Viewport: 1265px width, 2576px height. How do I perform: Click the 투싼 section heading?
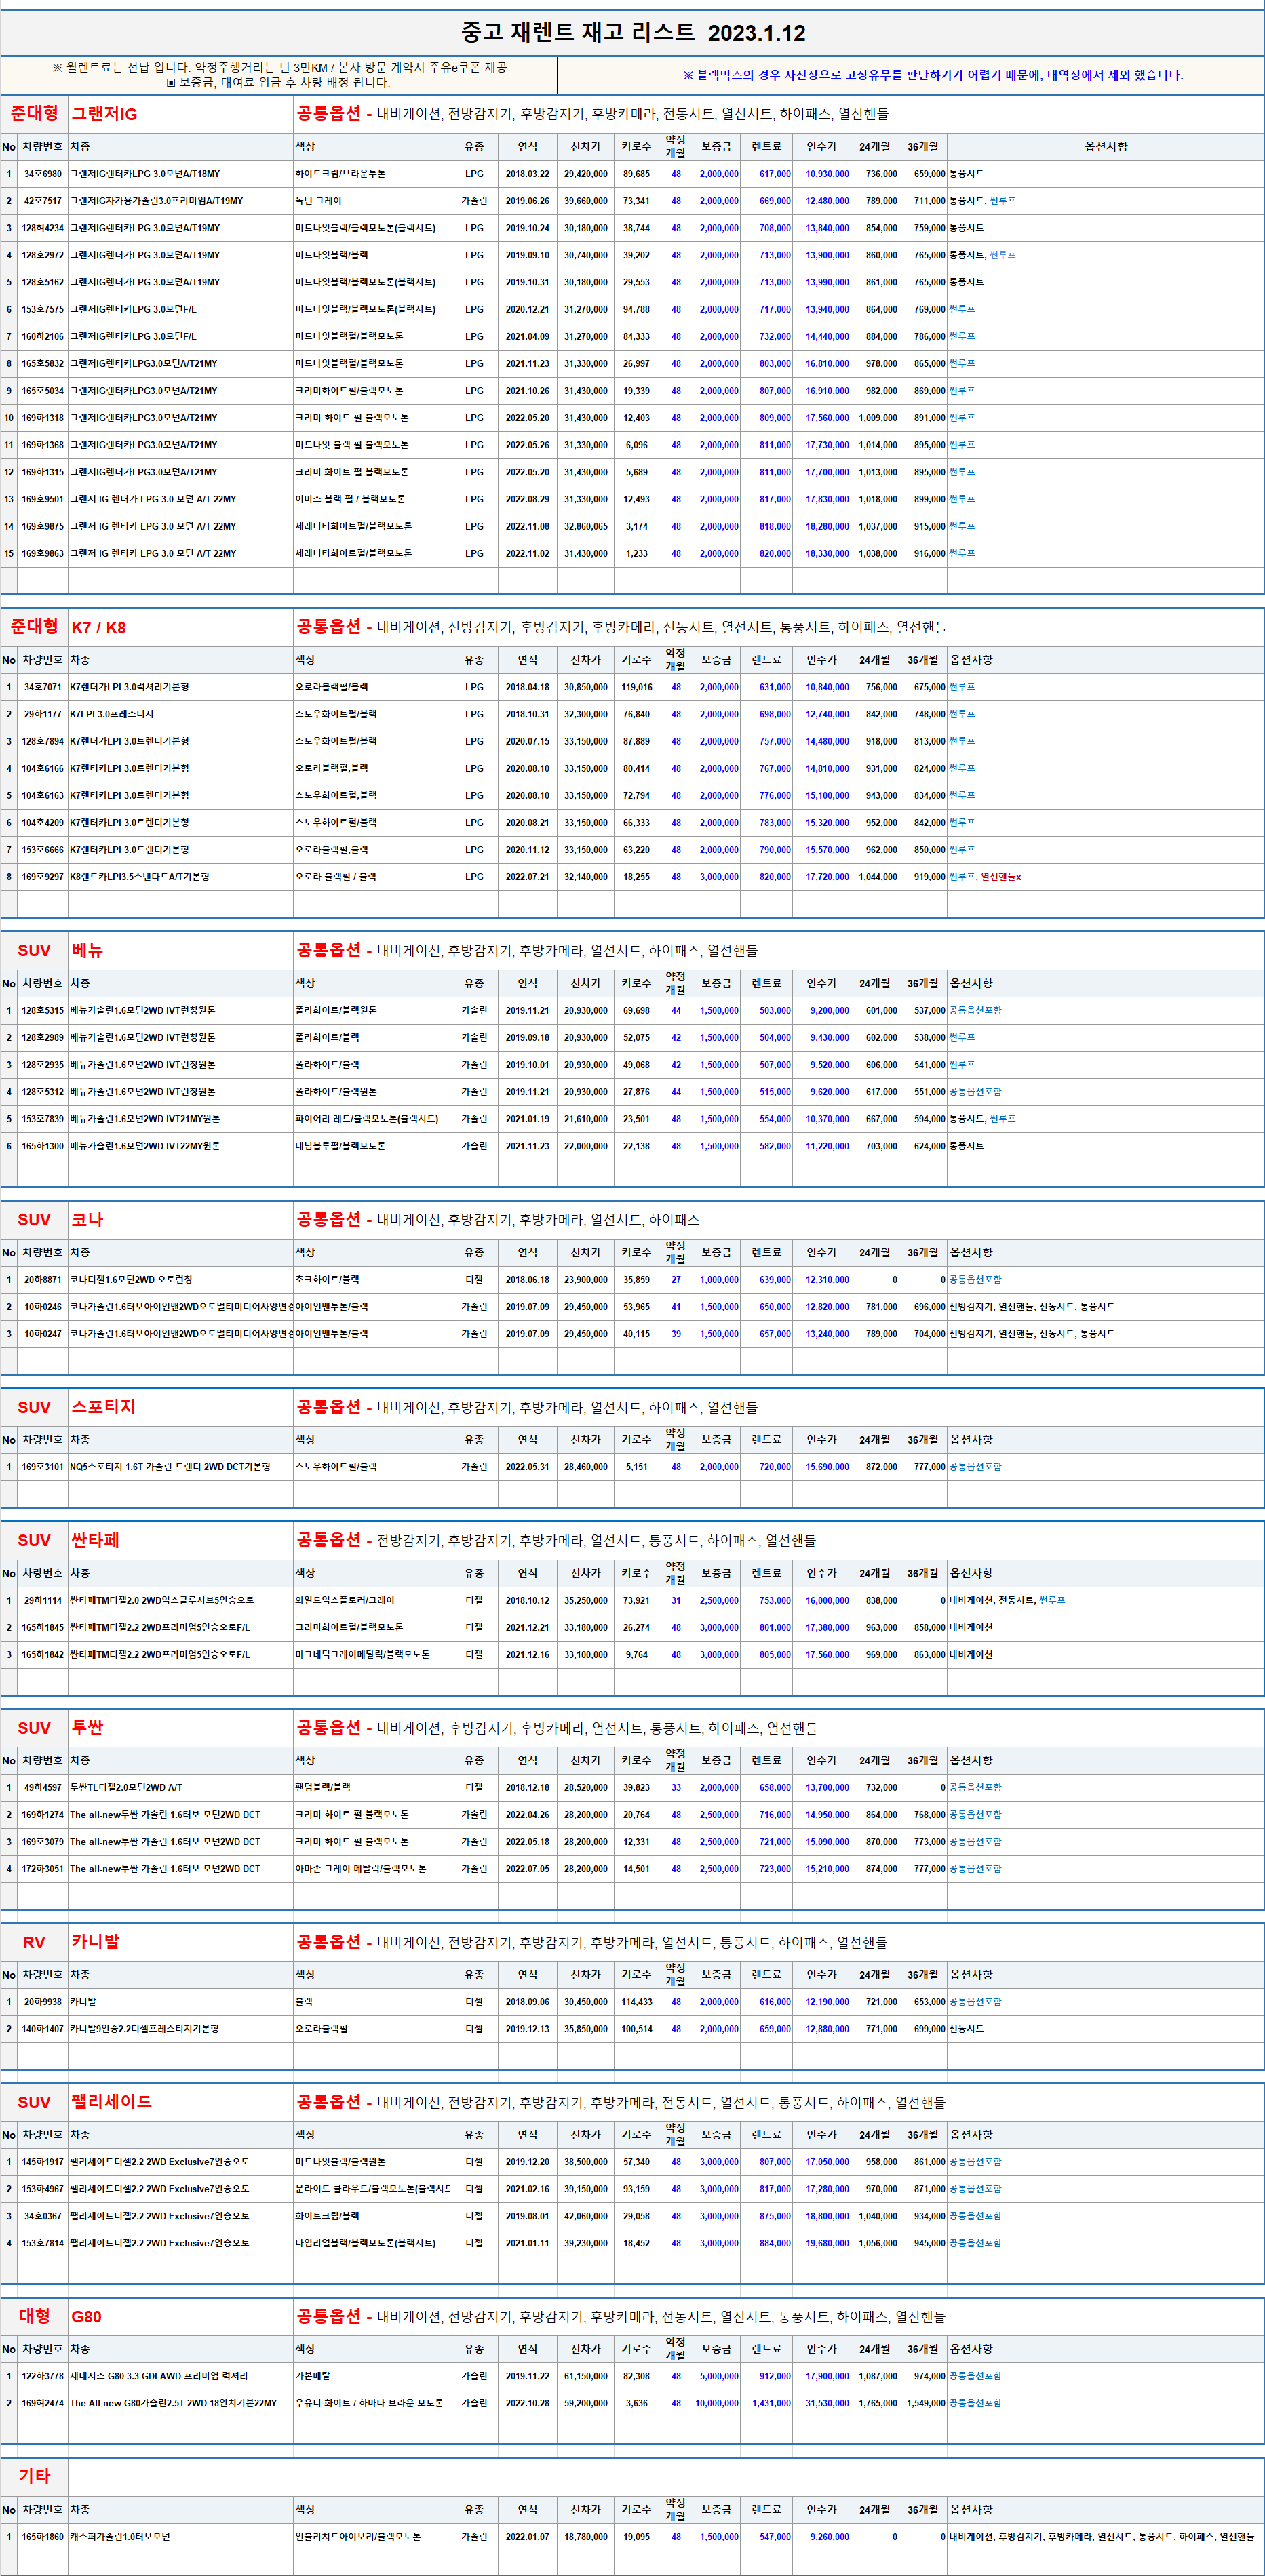87,1728
